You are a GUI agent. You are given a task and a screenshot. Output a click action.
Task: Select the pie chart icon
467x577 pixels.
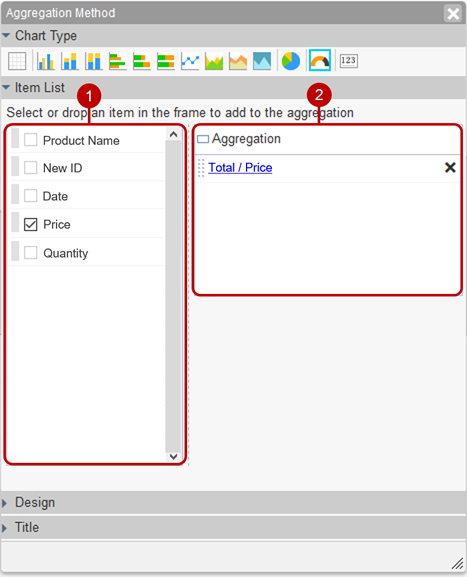tap(291, 61)
